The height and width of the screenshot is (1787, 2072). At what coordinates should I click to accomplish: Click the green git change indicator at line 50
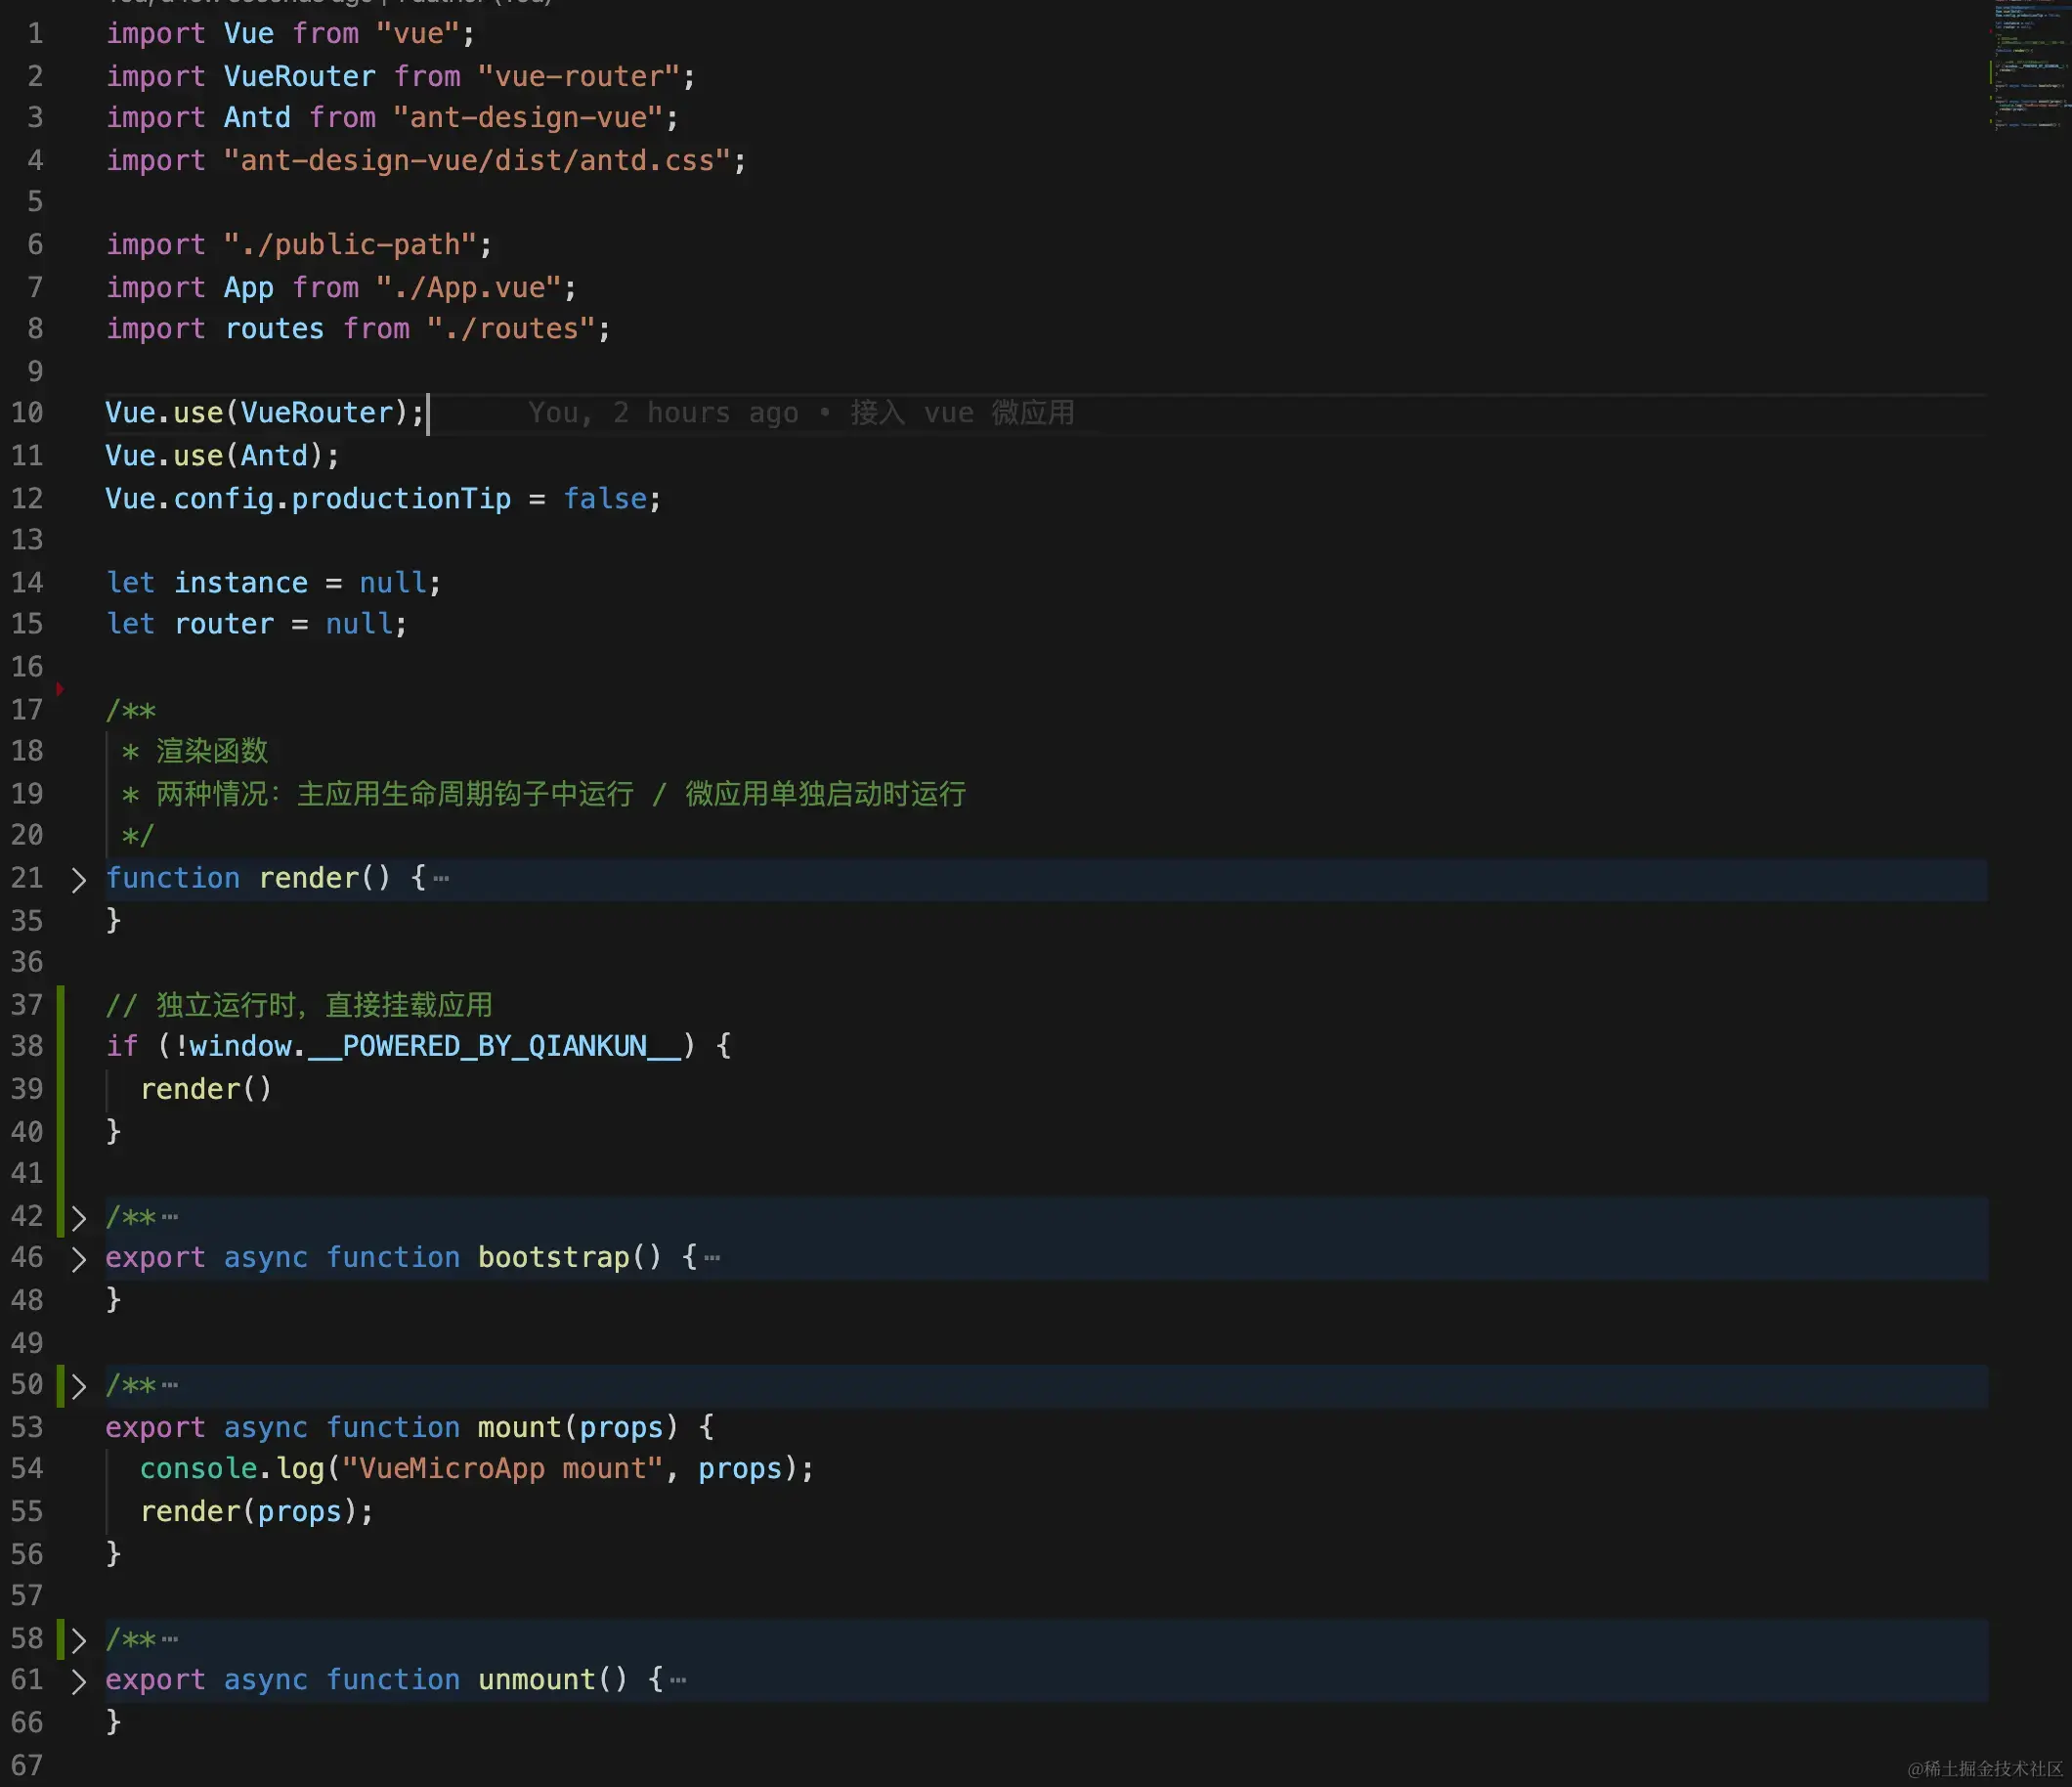(60, 1385)
